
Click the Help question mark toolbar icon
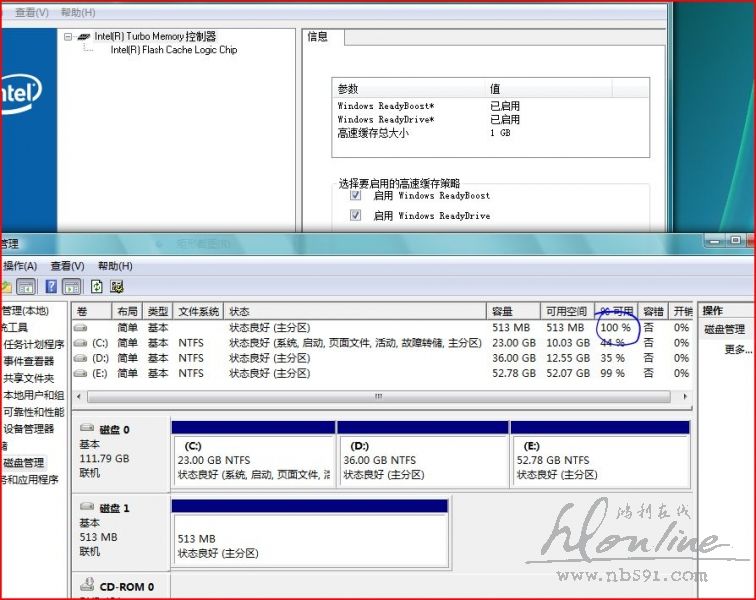click(52, 287)
